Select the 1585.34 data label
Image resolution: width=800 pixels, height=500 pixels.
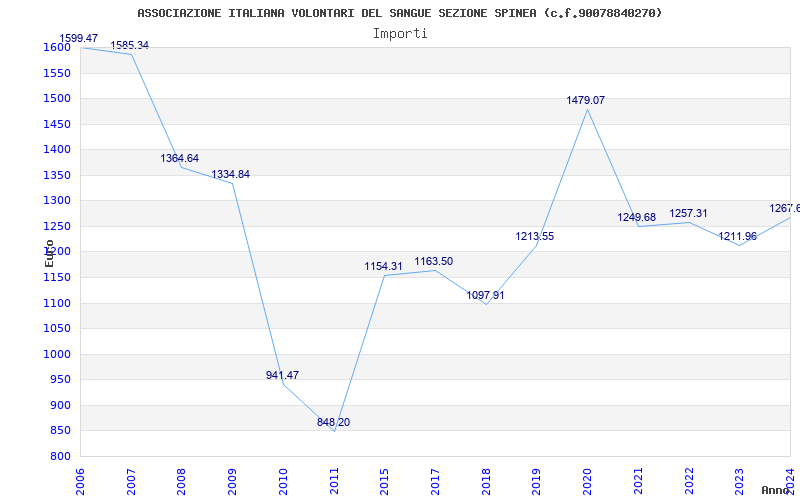pos(130,45)
